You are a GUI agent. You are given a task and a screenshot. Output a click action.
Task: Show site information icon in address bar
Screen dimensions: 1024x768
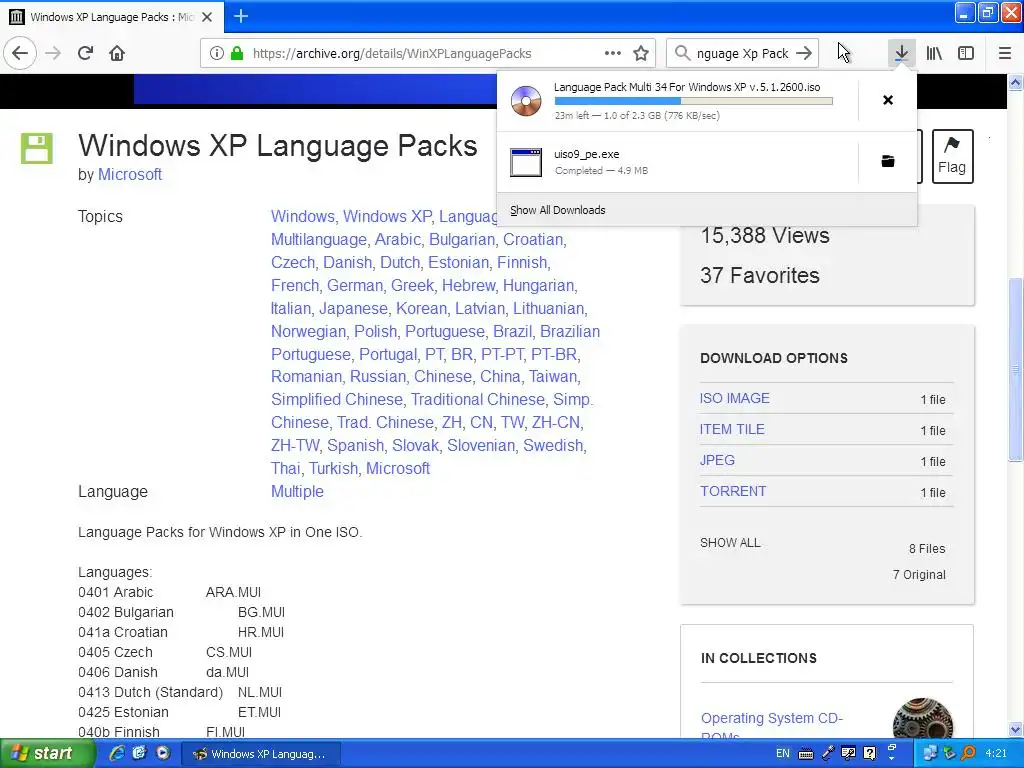[x=217, y=54]
